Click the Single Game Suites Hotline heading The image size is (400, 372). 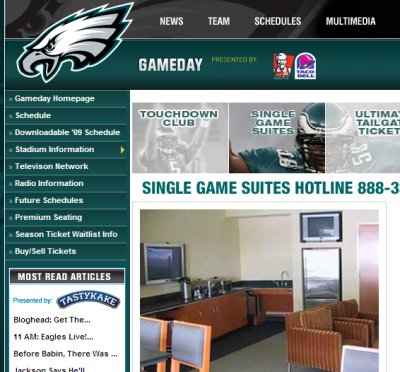click(x=271, y=188)
